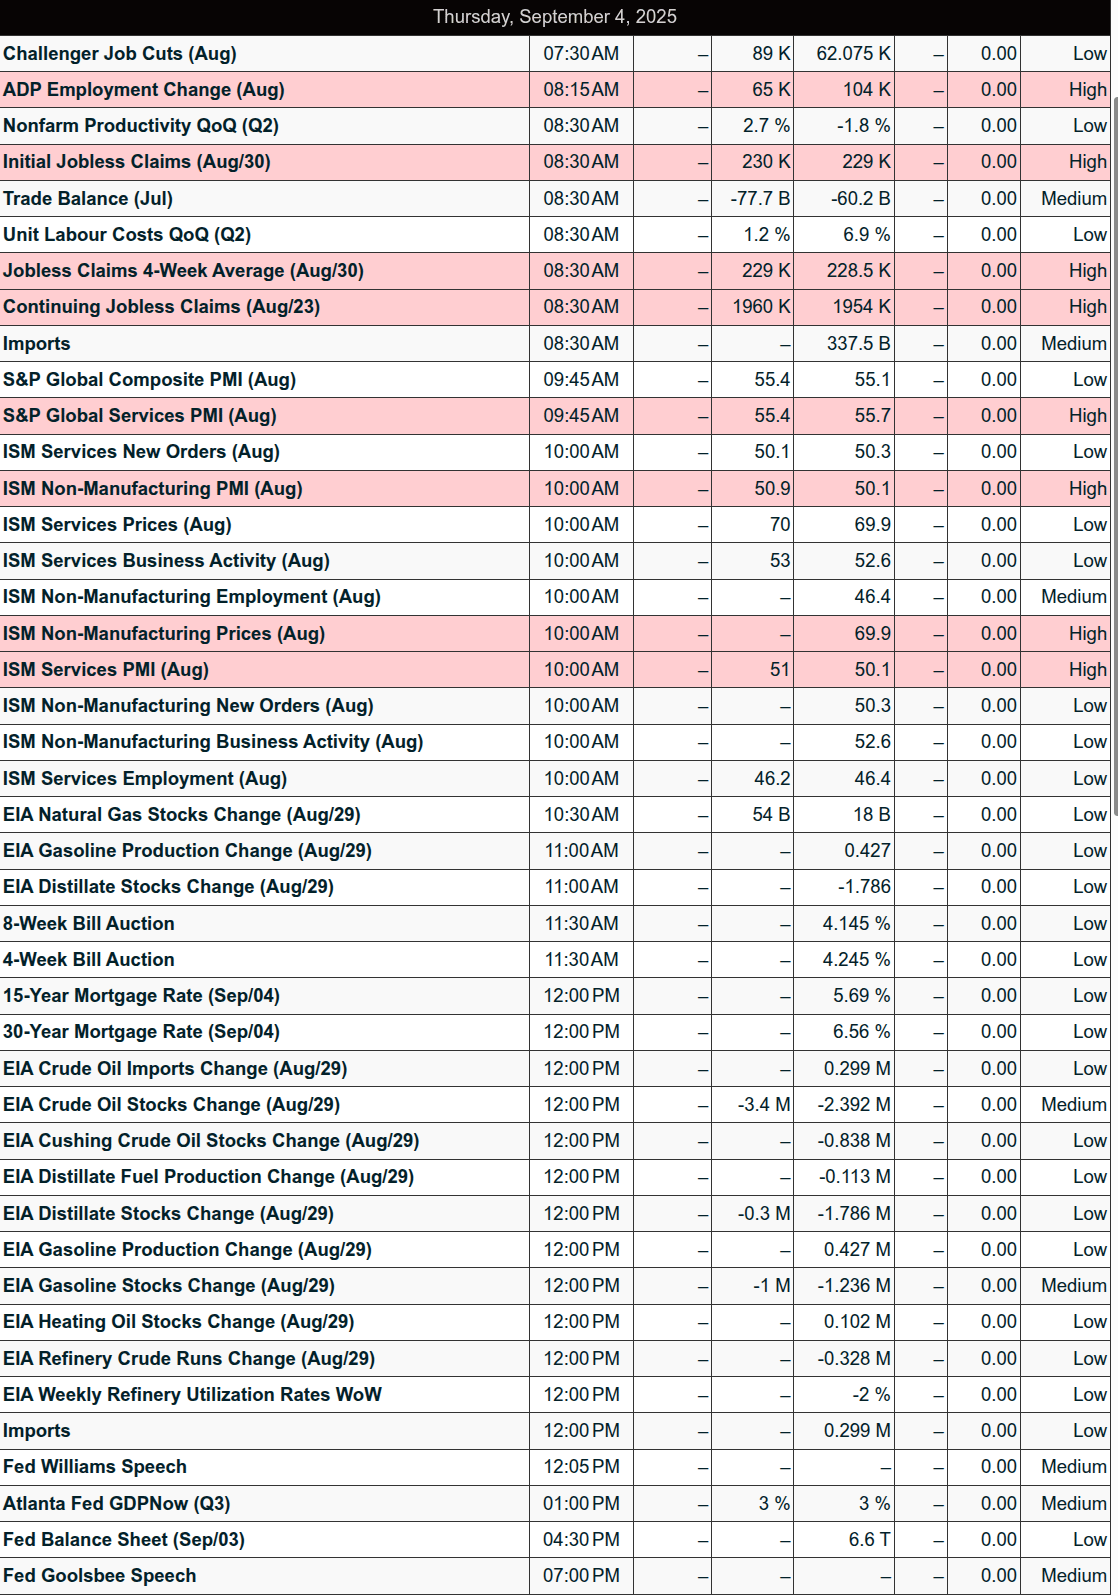Open EIA Natural Gas Stocks Change (Aug/29)
Screen dimensions: 1118x1596
tap(182, 815)
